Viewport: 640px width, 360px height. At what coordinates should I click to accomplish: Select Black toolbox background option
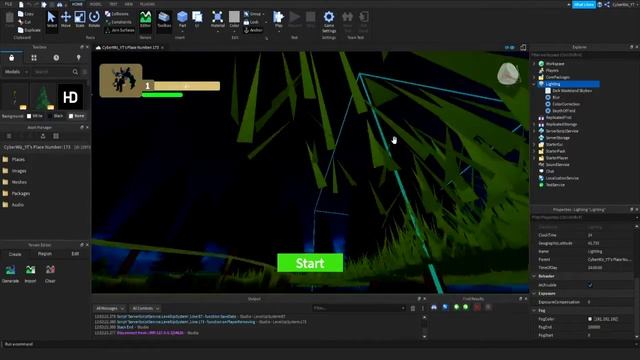[x=56, y=116]
